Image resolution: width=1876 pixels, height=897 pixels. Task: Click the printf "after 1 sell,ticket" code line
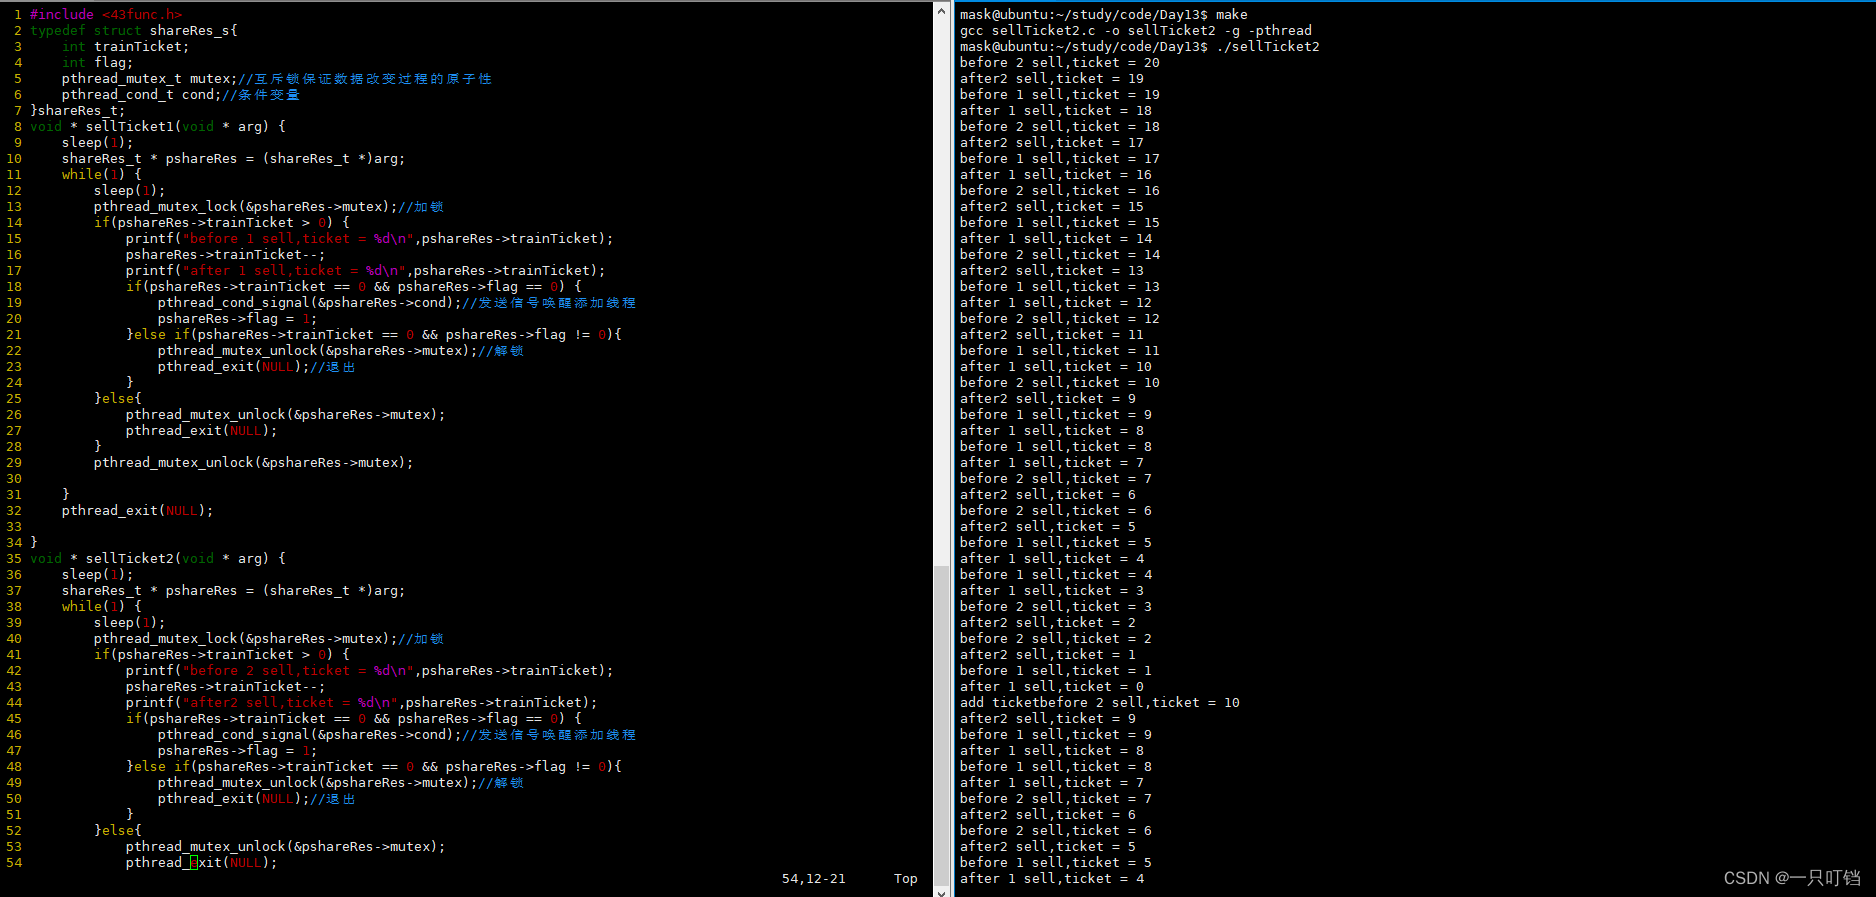[x=365, y=270]
